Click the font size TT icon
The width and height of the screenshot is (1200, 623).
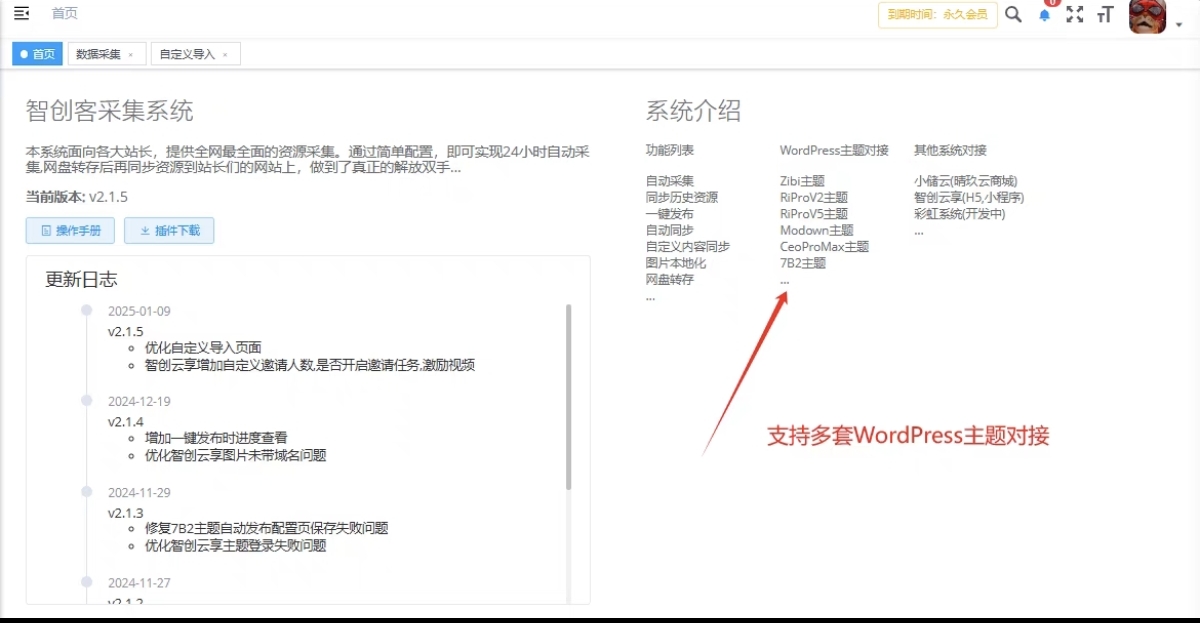pyautogui.click(x=1105, y=15)
